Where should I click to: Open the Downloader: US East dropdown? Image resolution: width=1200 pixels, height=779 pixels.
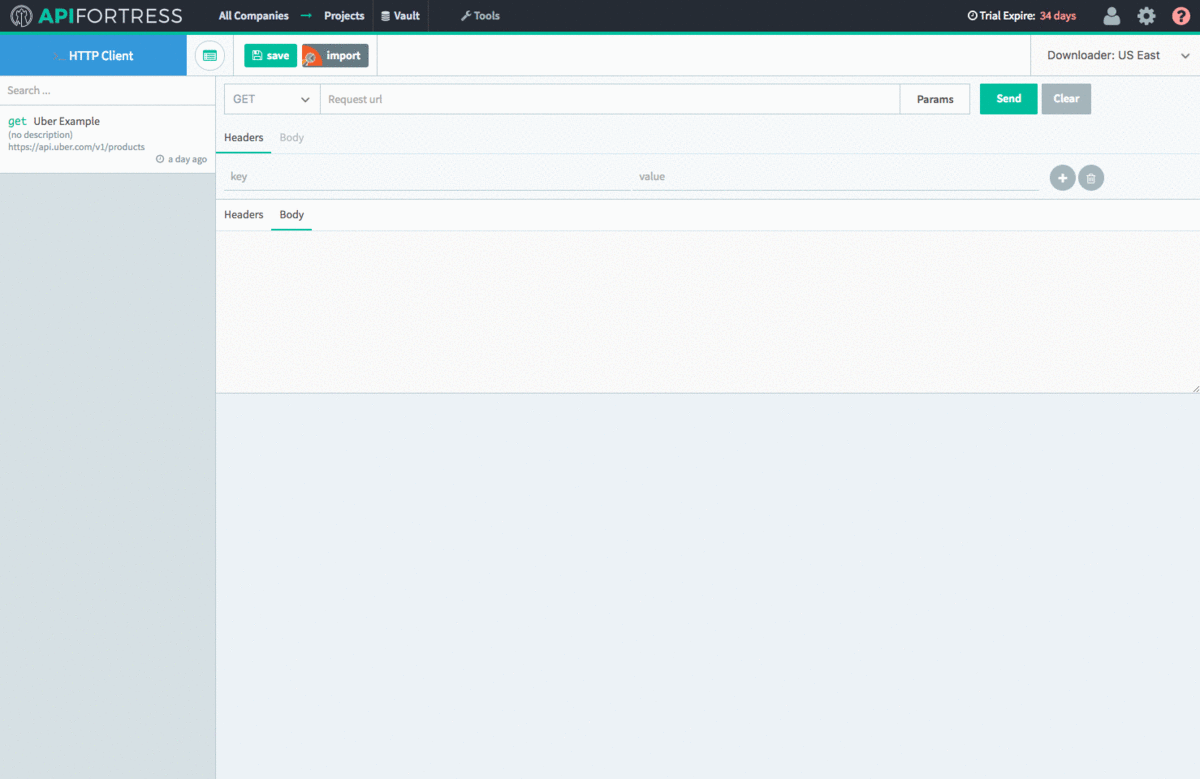[1115, 56]
